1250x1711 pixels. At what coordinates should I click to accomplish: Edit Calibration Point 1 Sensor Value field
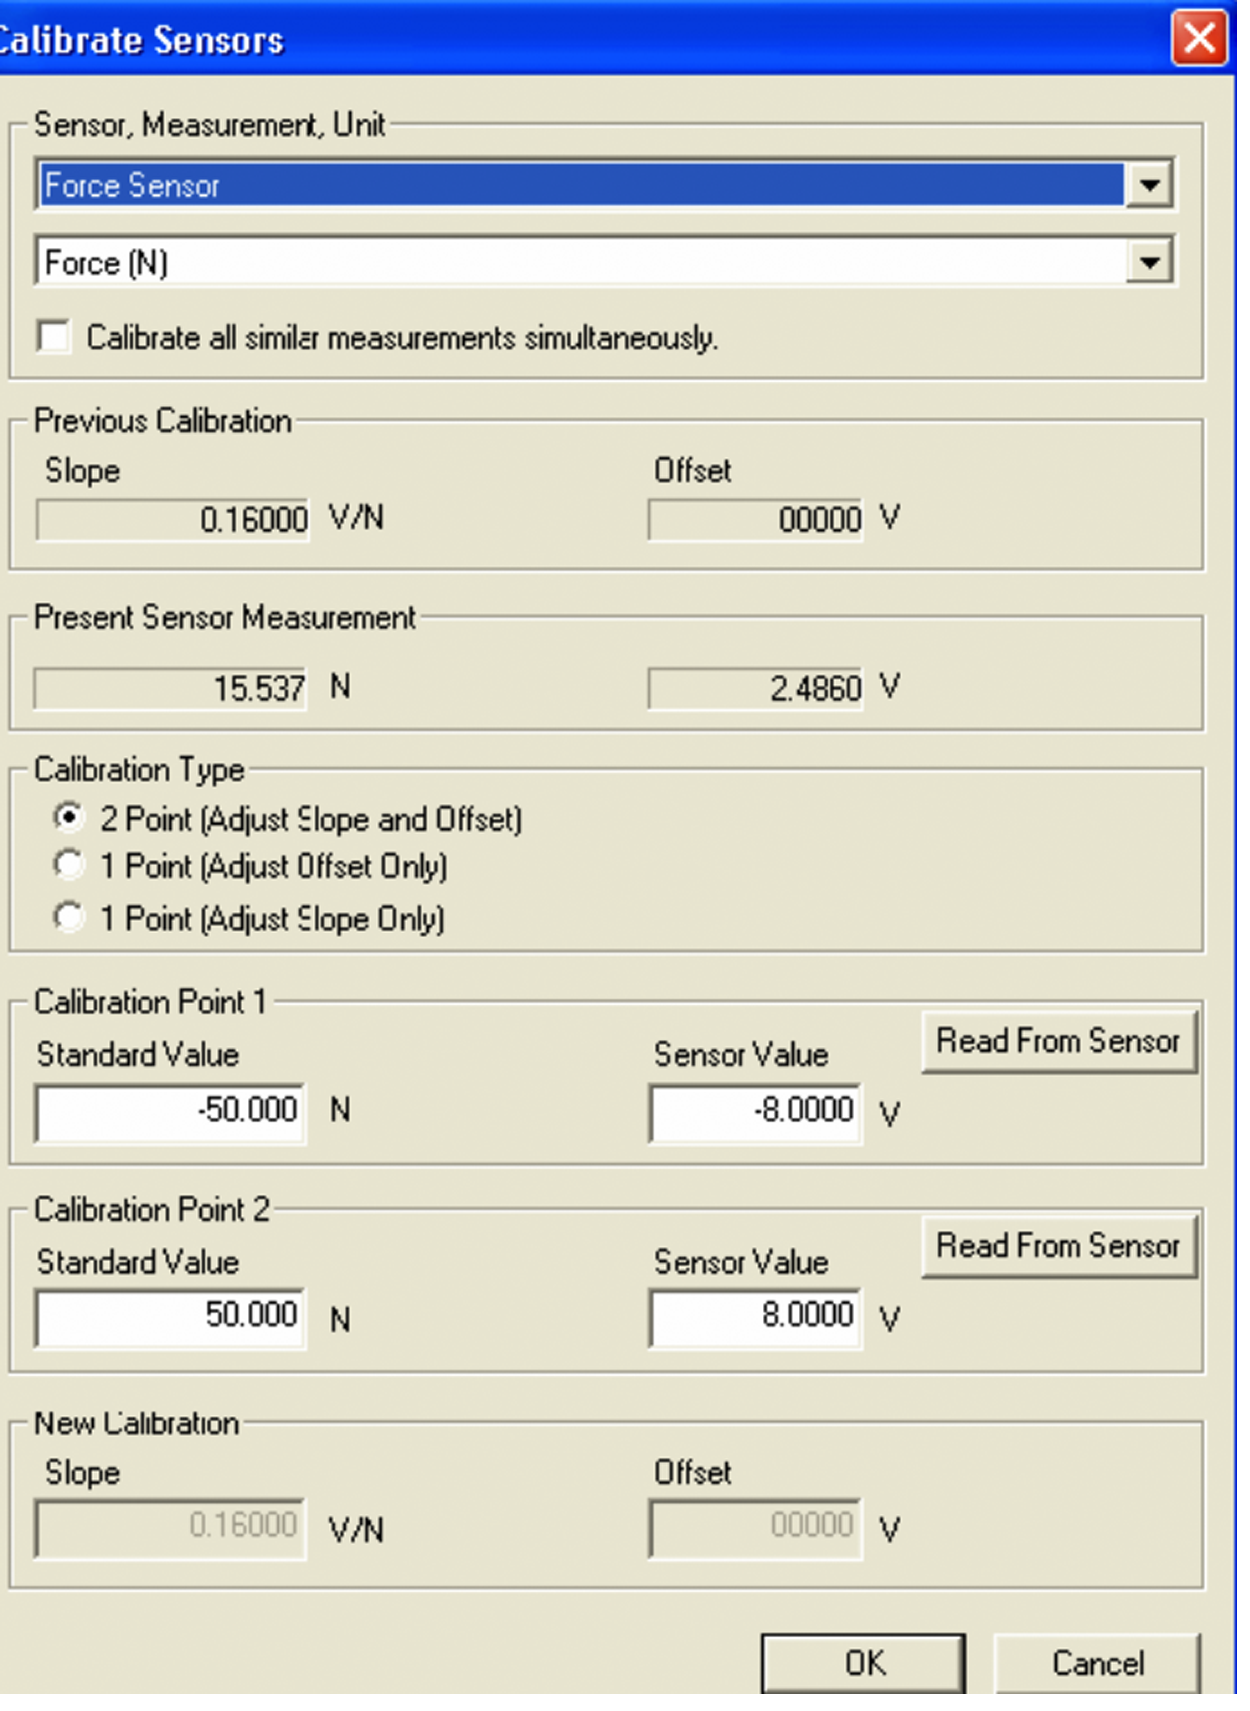point(755,1111)
